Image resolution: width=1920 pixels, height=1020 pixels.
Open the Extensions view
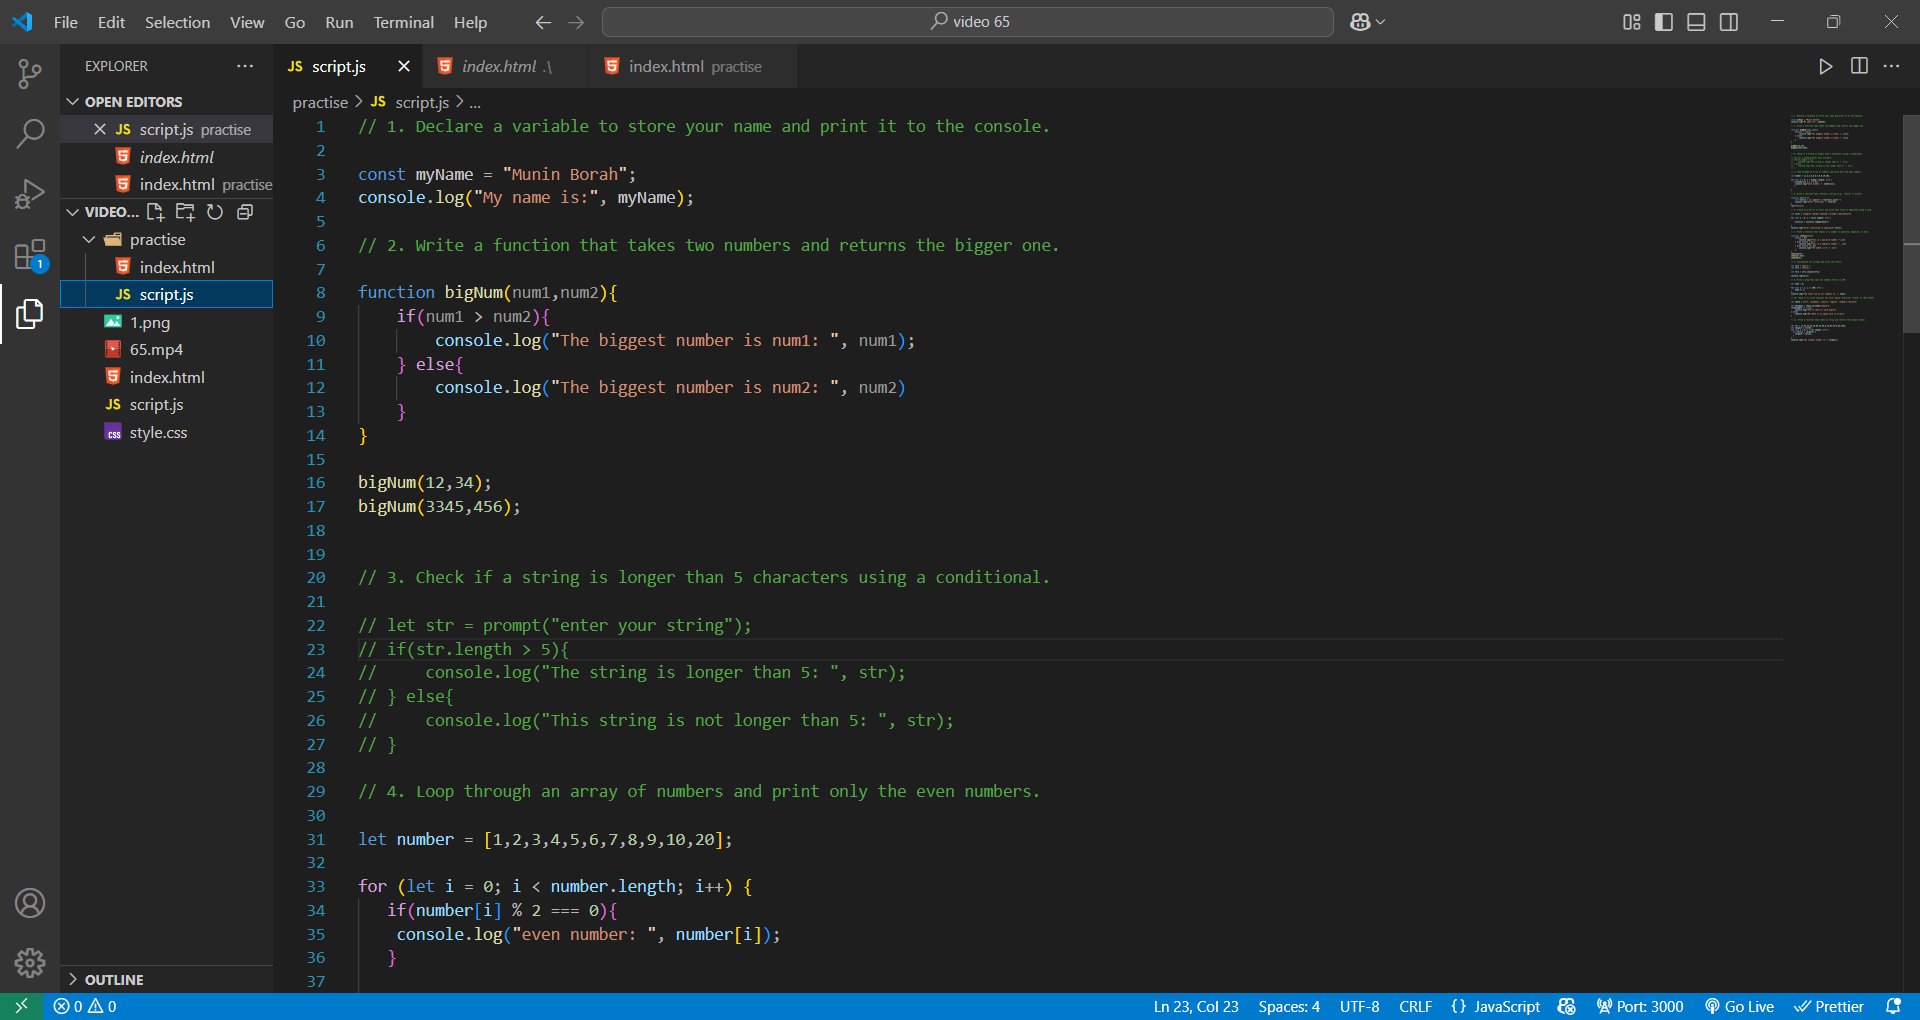[30, 254]
